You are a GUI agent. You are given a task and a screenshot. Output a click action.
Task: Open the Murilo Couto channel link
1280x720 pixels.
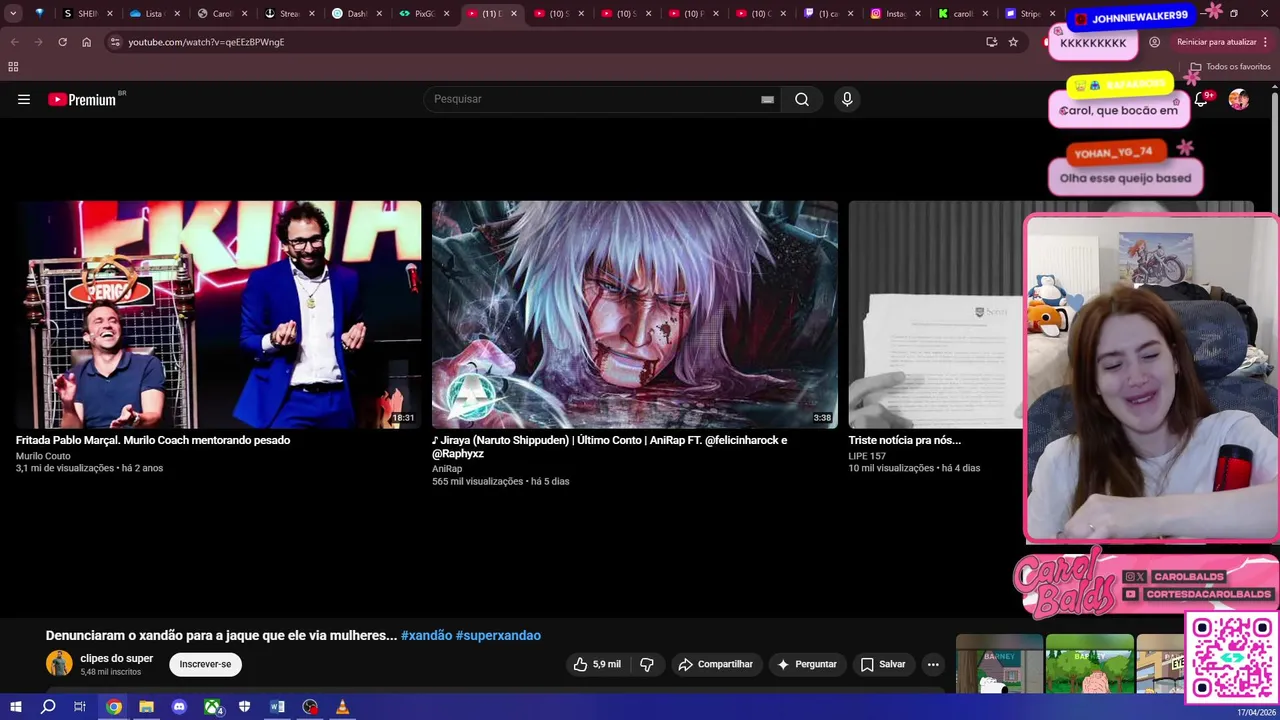tap(43, 456)
